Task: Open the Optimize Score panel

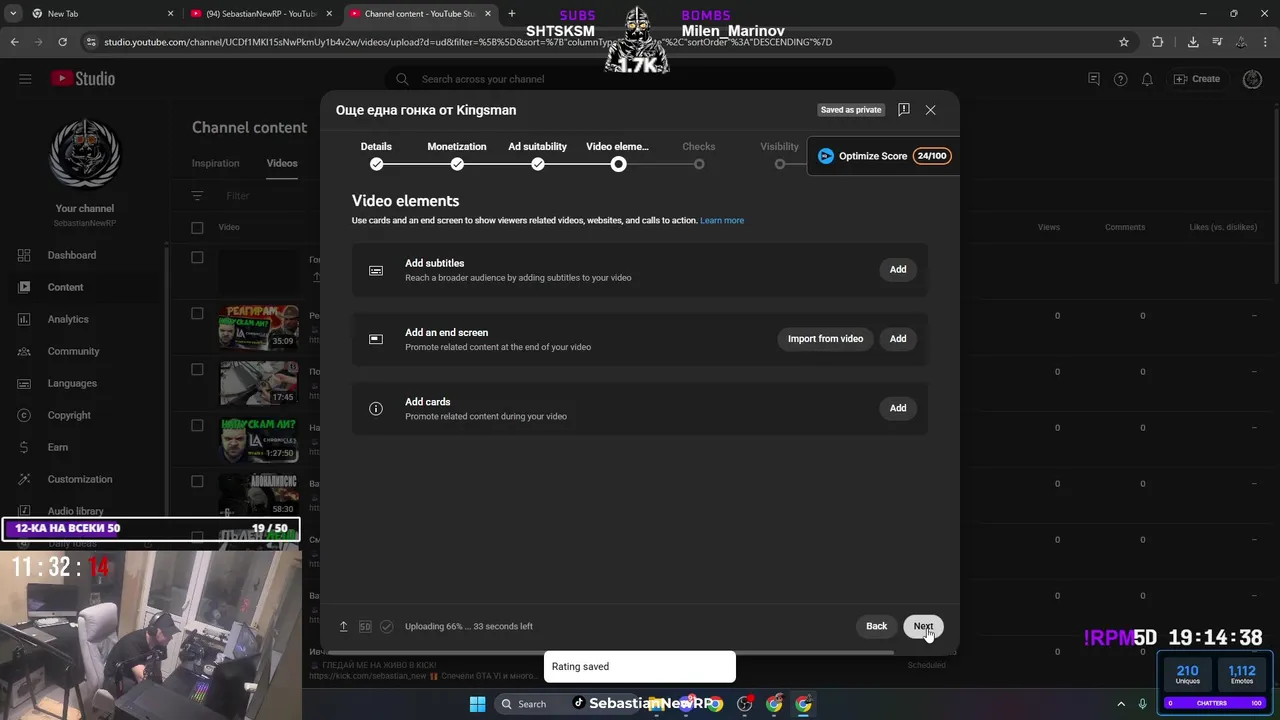Action: (x=883, y=156)
